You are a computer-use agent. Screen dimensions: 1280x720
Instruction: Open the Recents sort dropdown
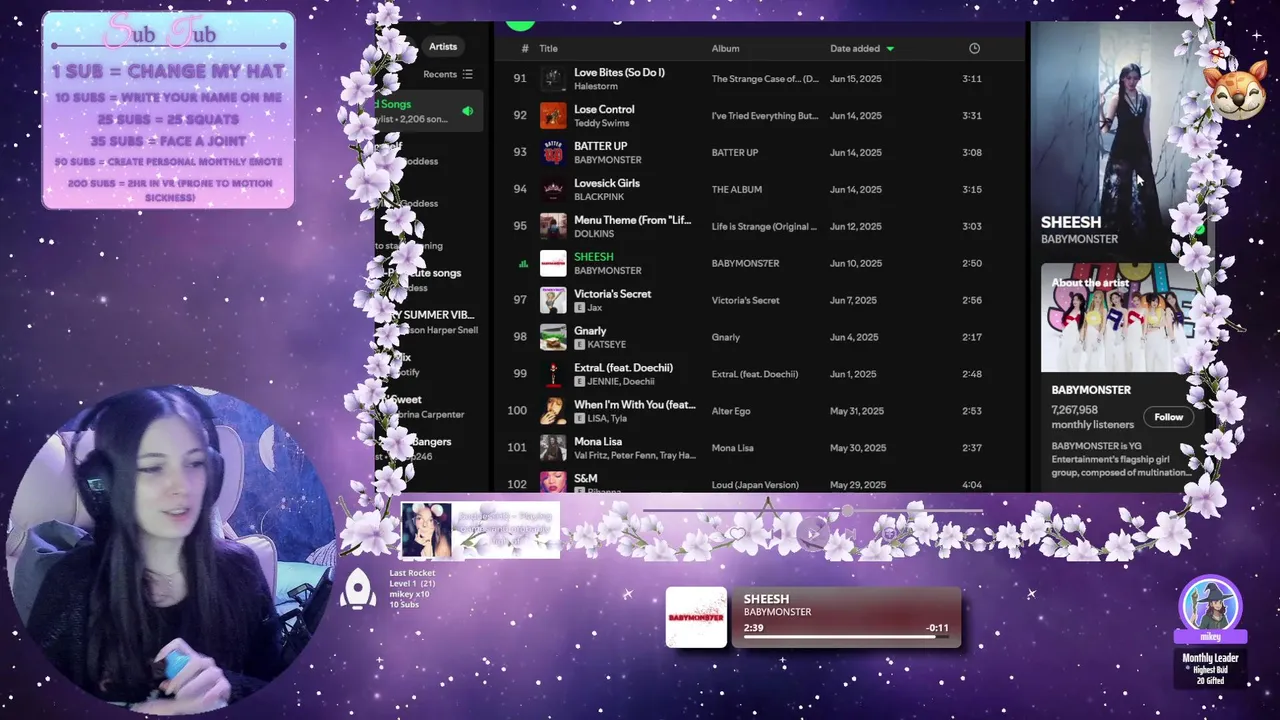click(447, 74)
